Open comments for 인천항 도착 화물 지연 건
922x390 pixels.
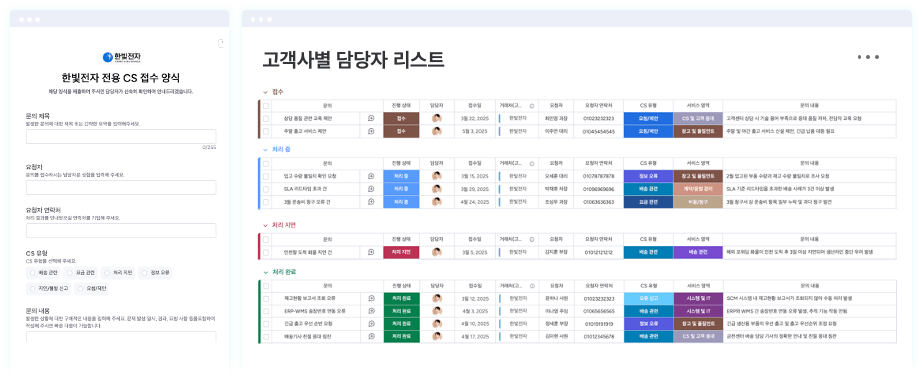[x=371, y=252]
